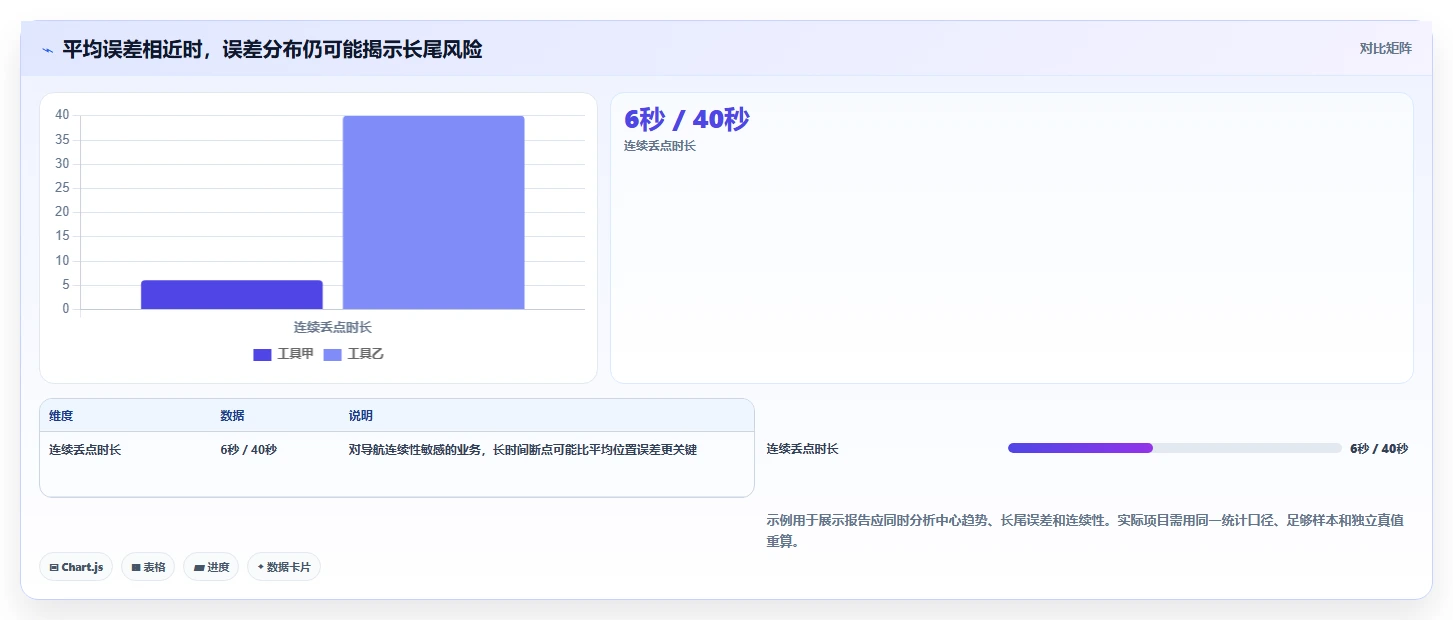Click the large 6秒 / 40秒 card value
The width and height of the screenshot is (1453, 620).
pyautogui.click(x=686, y=119)
